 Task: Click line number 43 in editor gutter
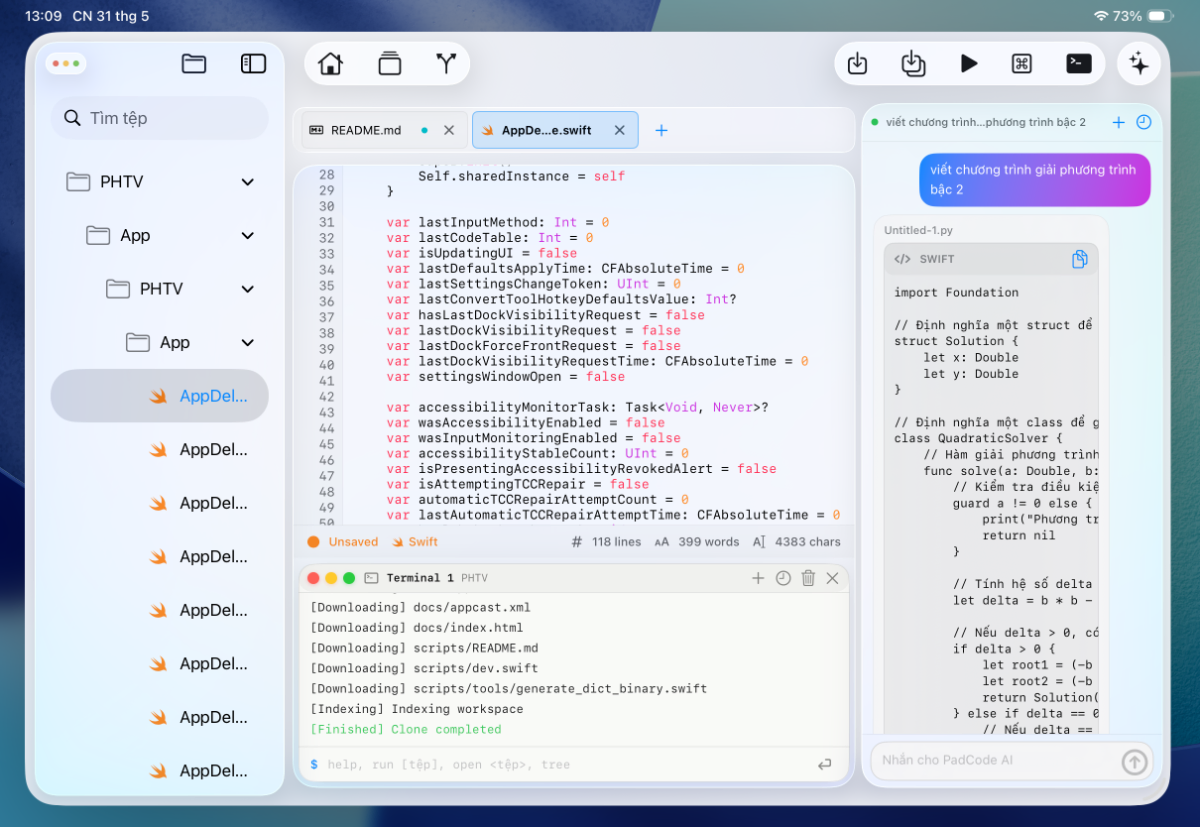coord(326,412)
